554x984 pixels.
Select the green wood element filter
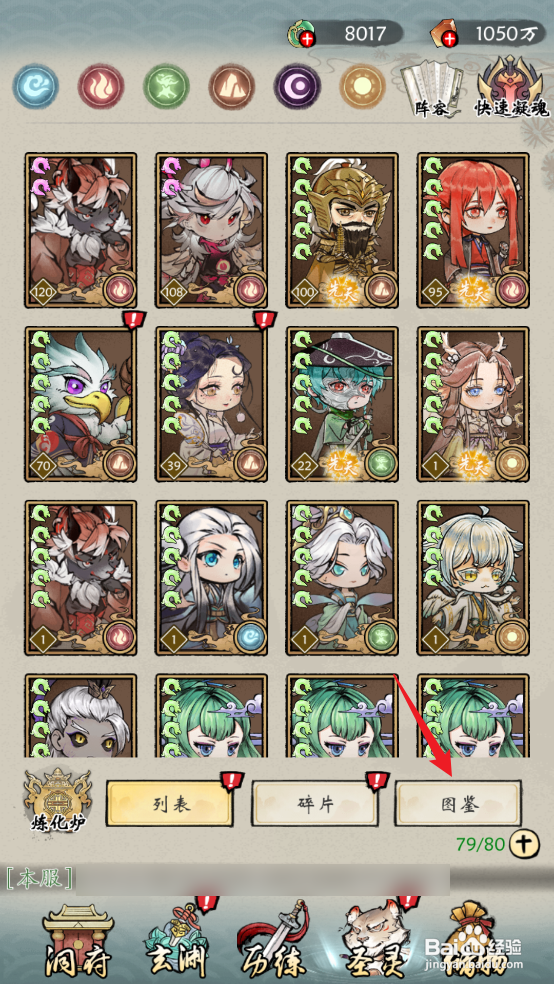[166, 87]
